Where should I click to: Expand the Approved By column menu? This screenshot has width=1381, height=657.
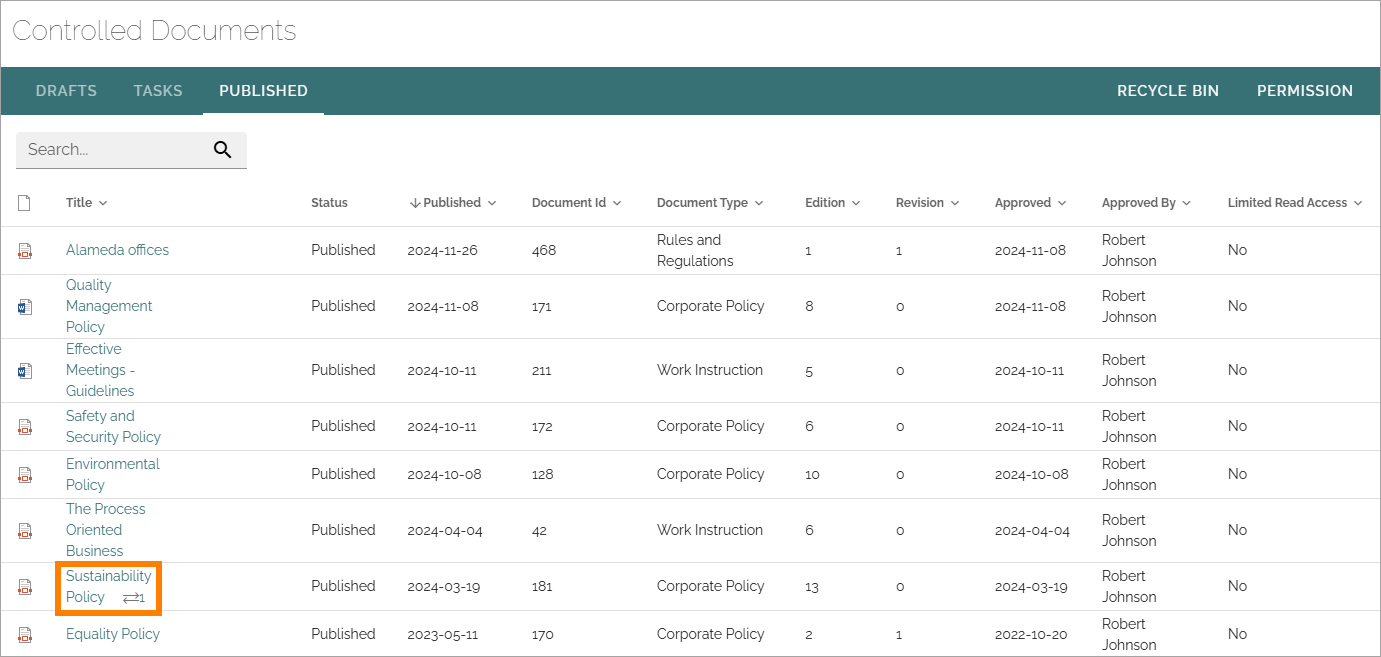coord(1186,203)
